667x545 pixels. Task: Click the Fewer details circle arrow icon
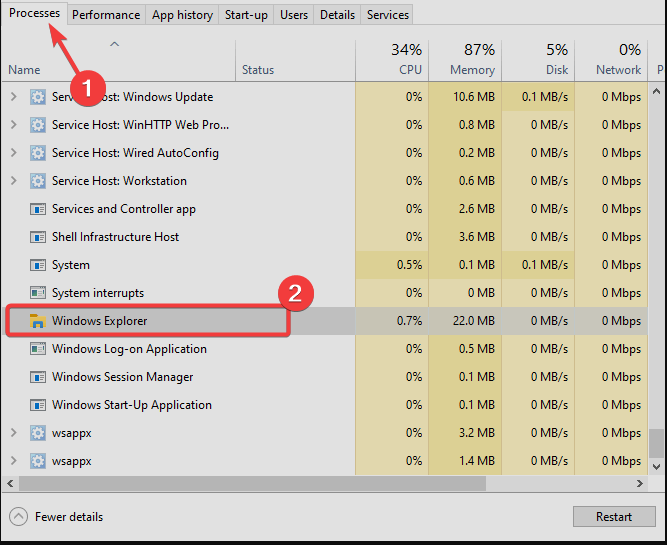(18, 517)
